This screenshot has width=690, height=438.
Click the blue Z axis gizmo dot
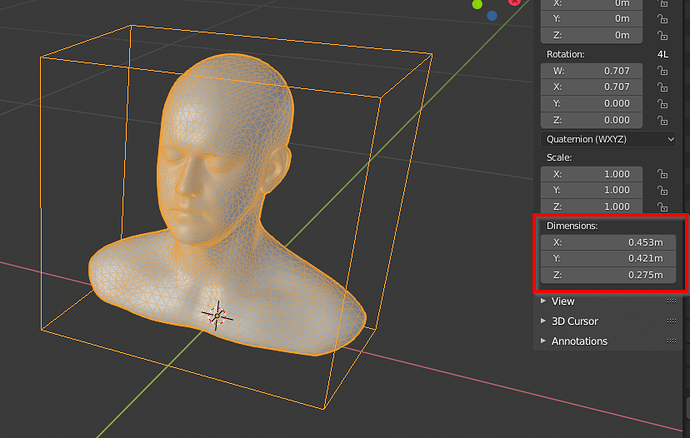pos(492,16)
